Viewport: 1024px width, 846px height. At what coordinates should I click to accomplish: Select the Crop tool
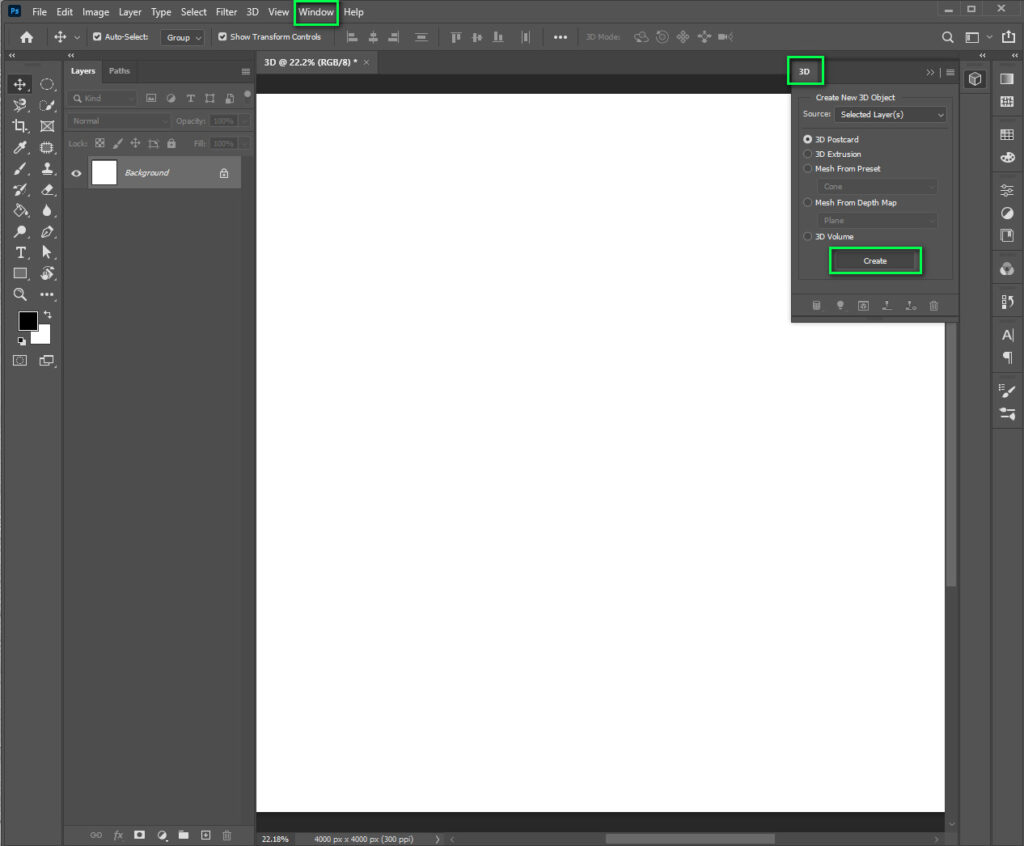point(20,126)
